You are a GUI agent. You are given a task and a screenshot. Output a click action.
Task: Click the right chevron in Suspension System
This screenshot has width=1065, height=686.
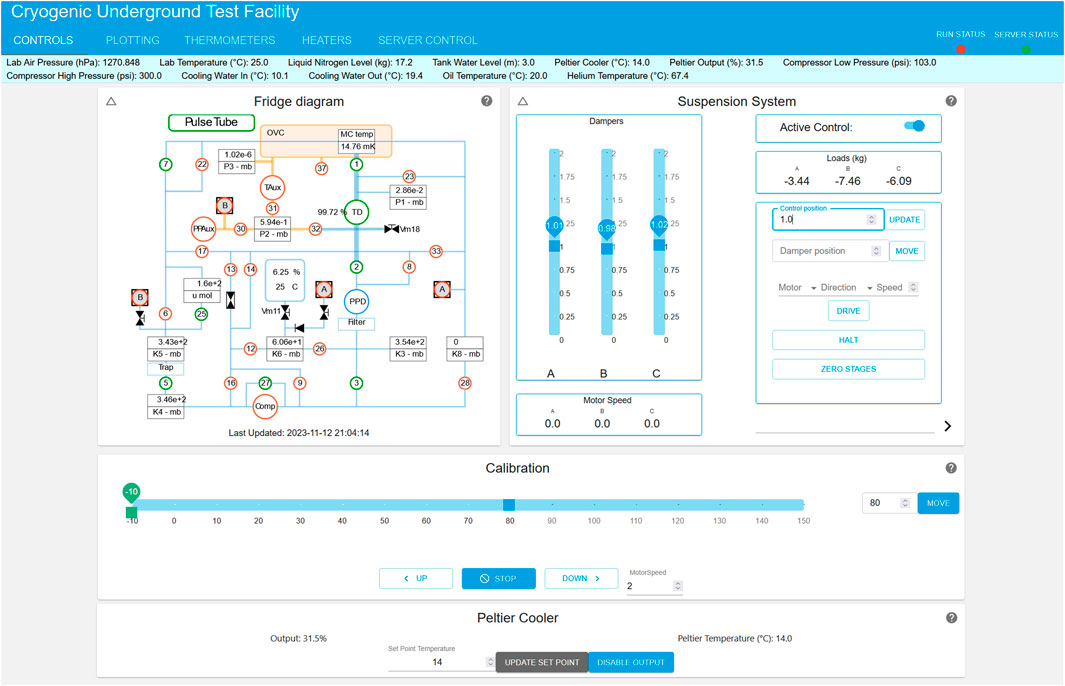click(947, 426)
